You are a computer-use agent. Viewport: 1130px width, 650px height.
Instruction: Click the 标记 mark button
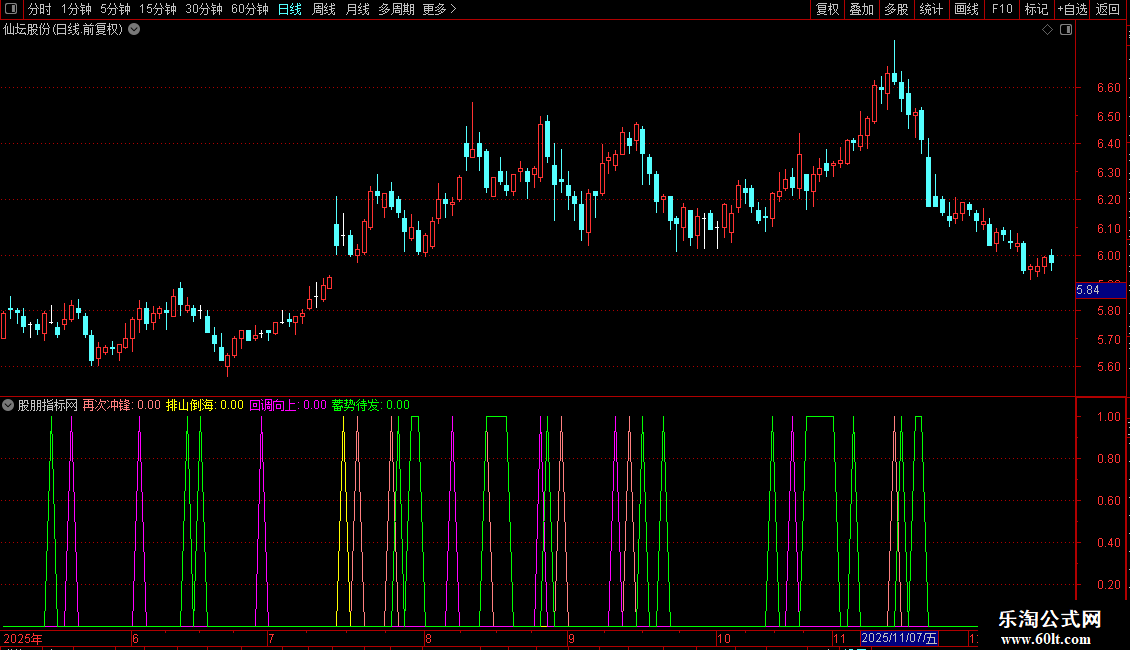pos(1036,9)
